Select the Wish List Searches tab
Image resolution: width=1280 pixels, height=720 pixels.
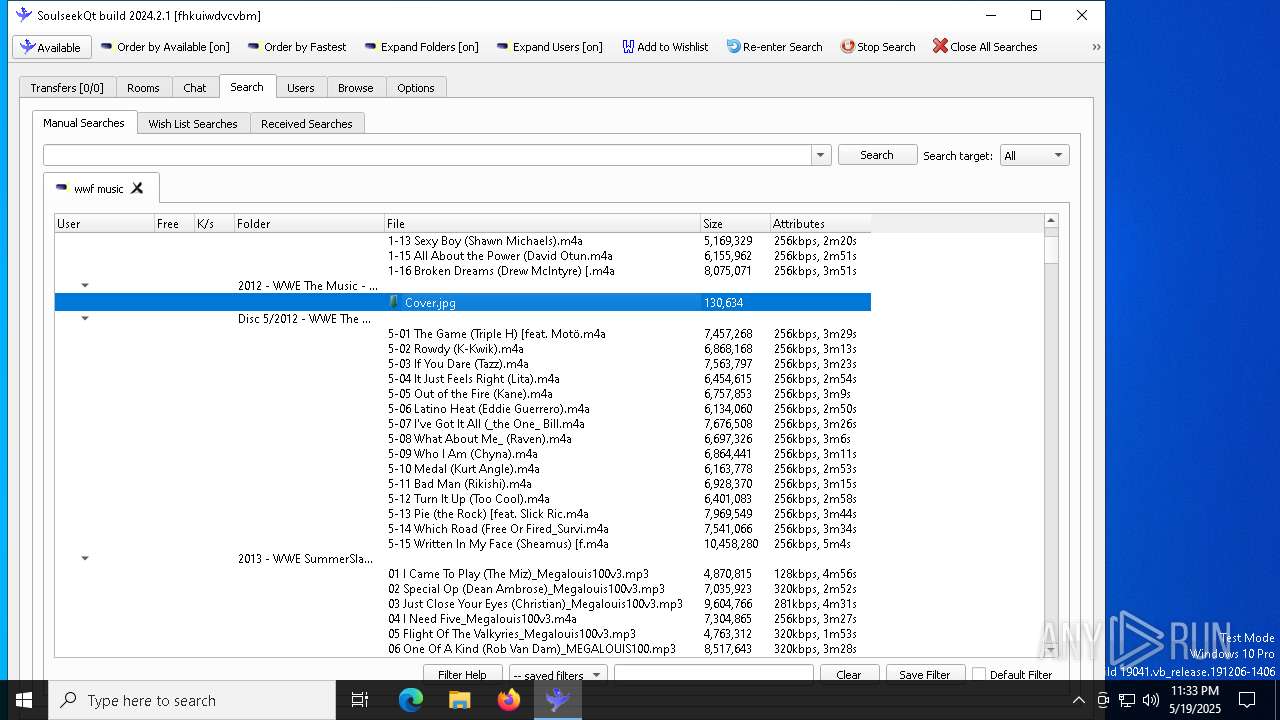pos(193,124)
